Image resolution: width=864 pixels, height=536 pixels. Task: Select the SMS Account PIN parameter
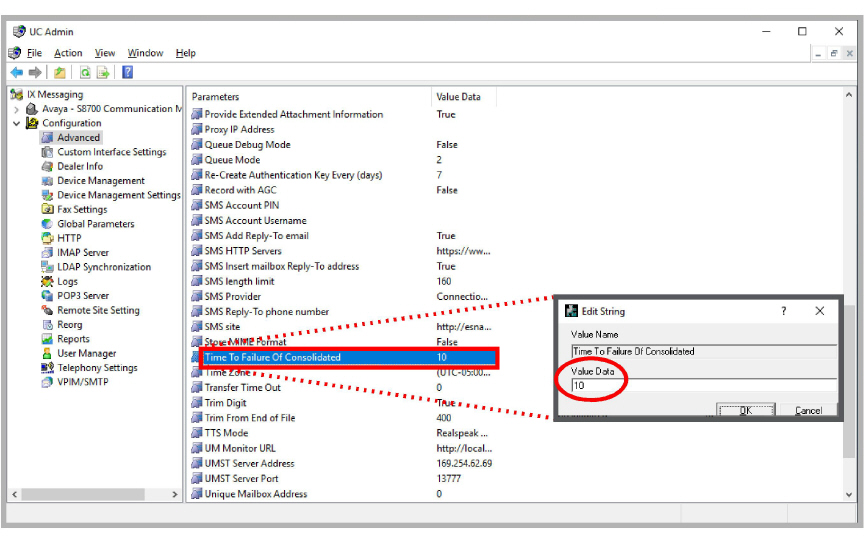(241, 205)
